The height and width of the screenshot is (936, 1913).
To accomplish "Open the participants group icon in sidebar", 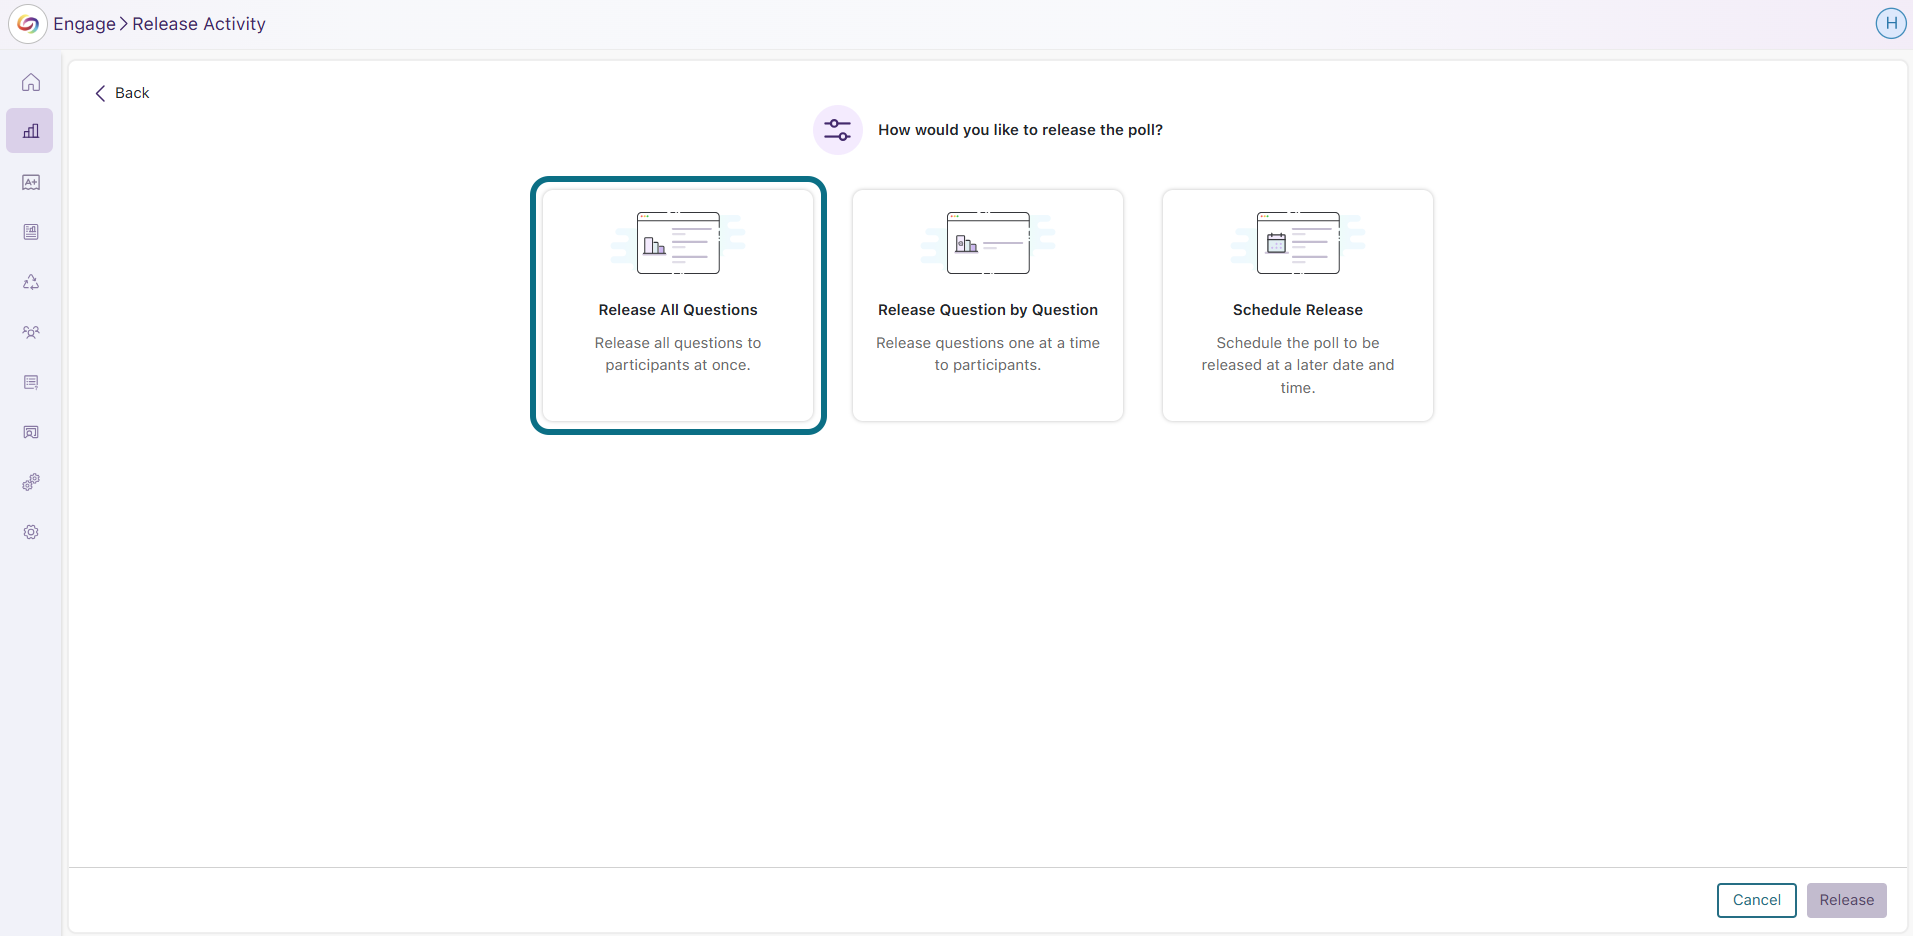I will pyautogui.click(x=31, y=332).
